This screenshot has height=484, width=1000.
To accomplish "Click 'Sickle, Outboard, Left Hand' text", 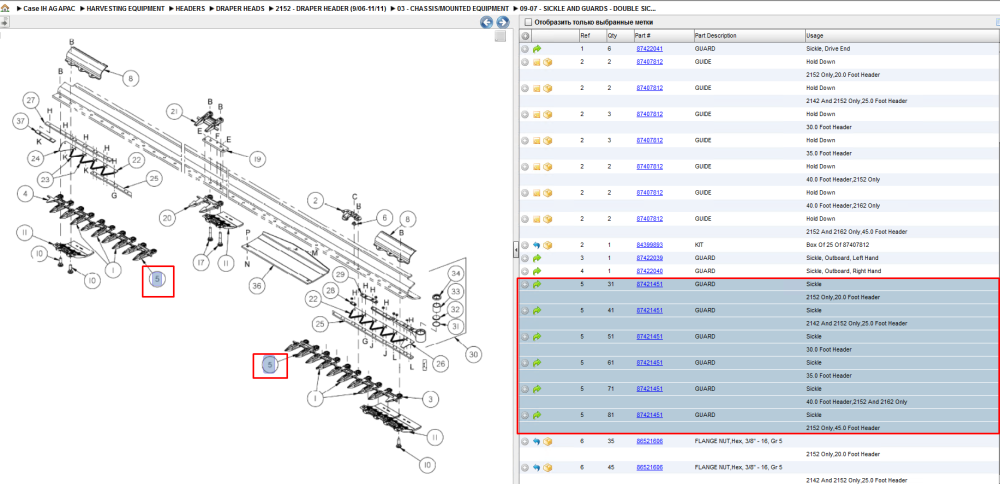I will 840,258.
